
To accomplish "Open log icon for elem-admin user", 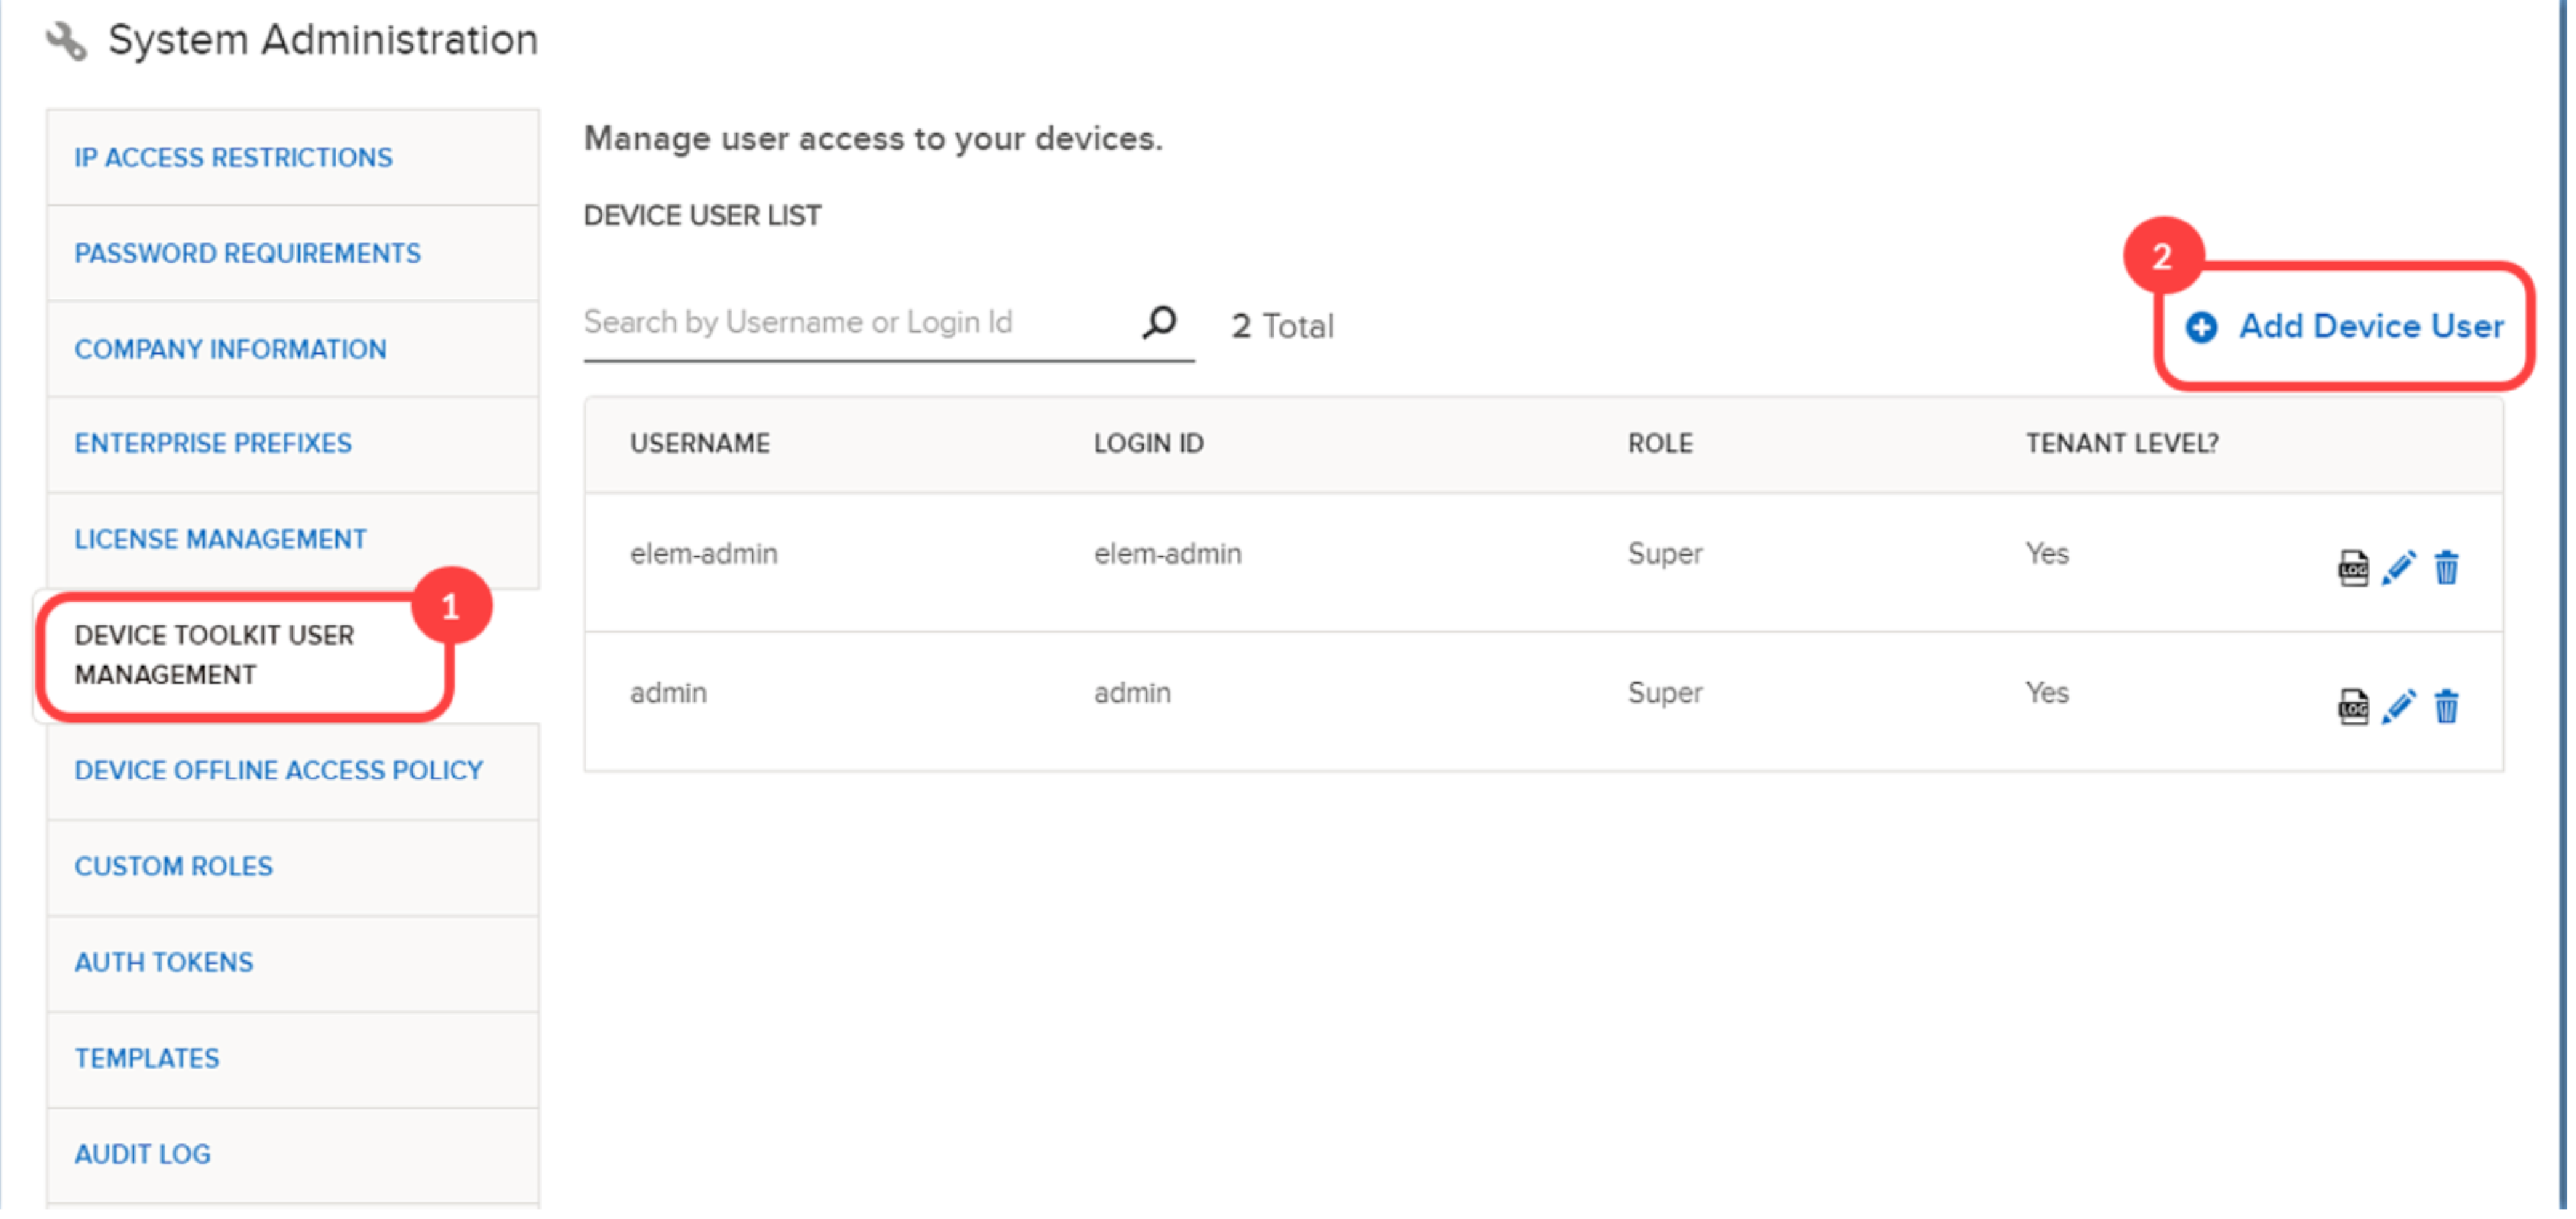I will 2352,568.
